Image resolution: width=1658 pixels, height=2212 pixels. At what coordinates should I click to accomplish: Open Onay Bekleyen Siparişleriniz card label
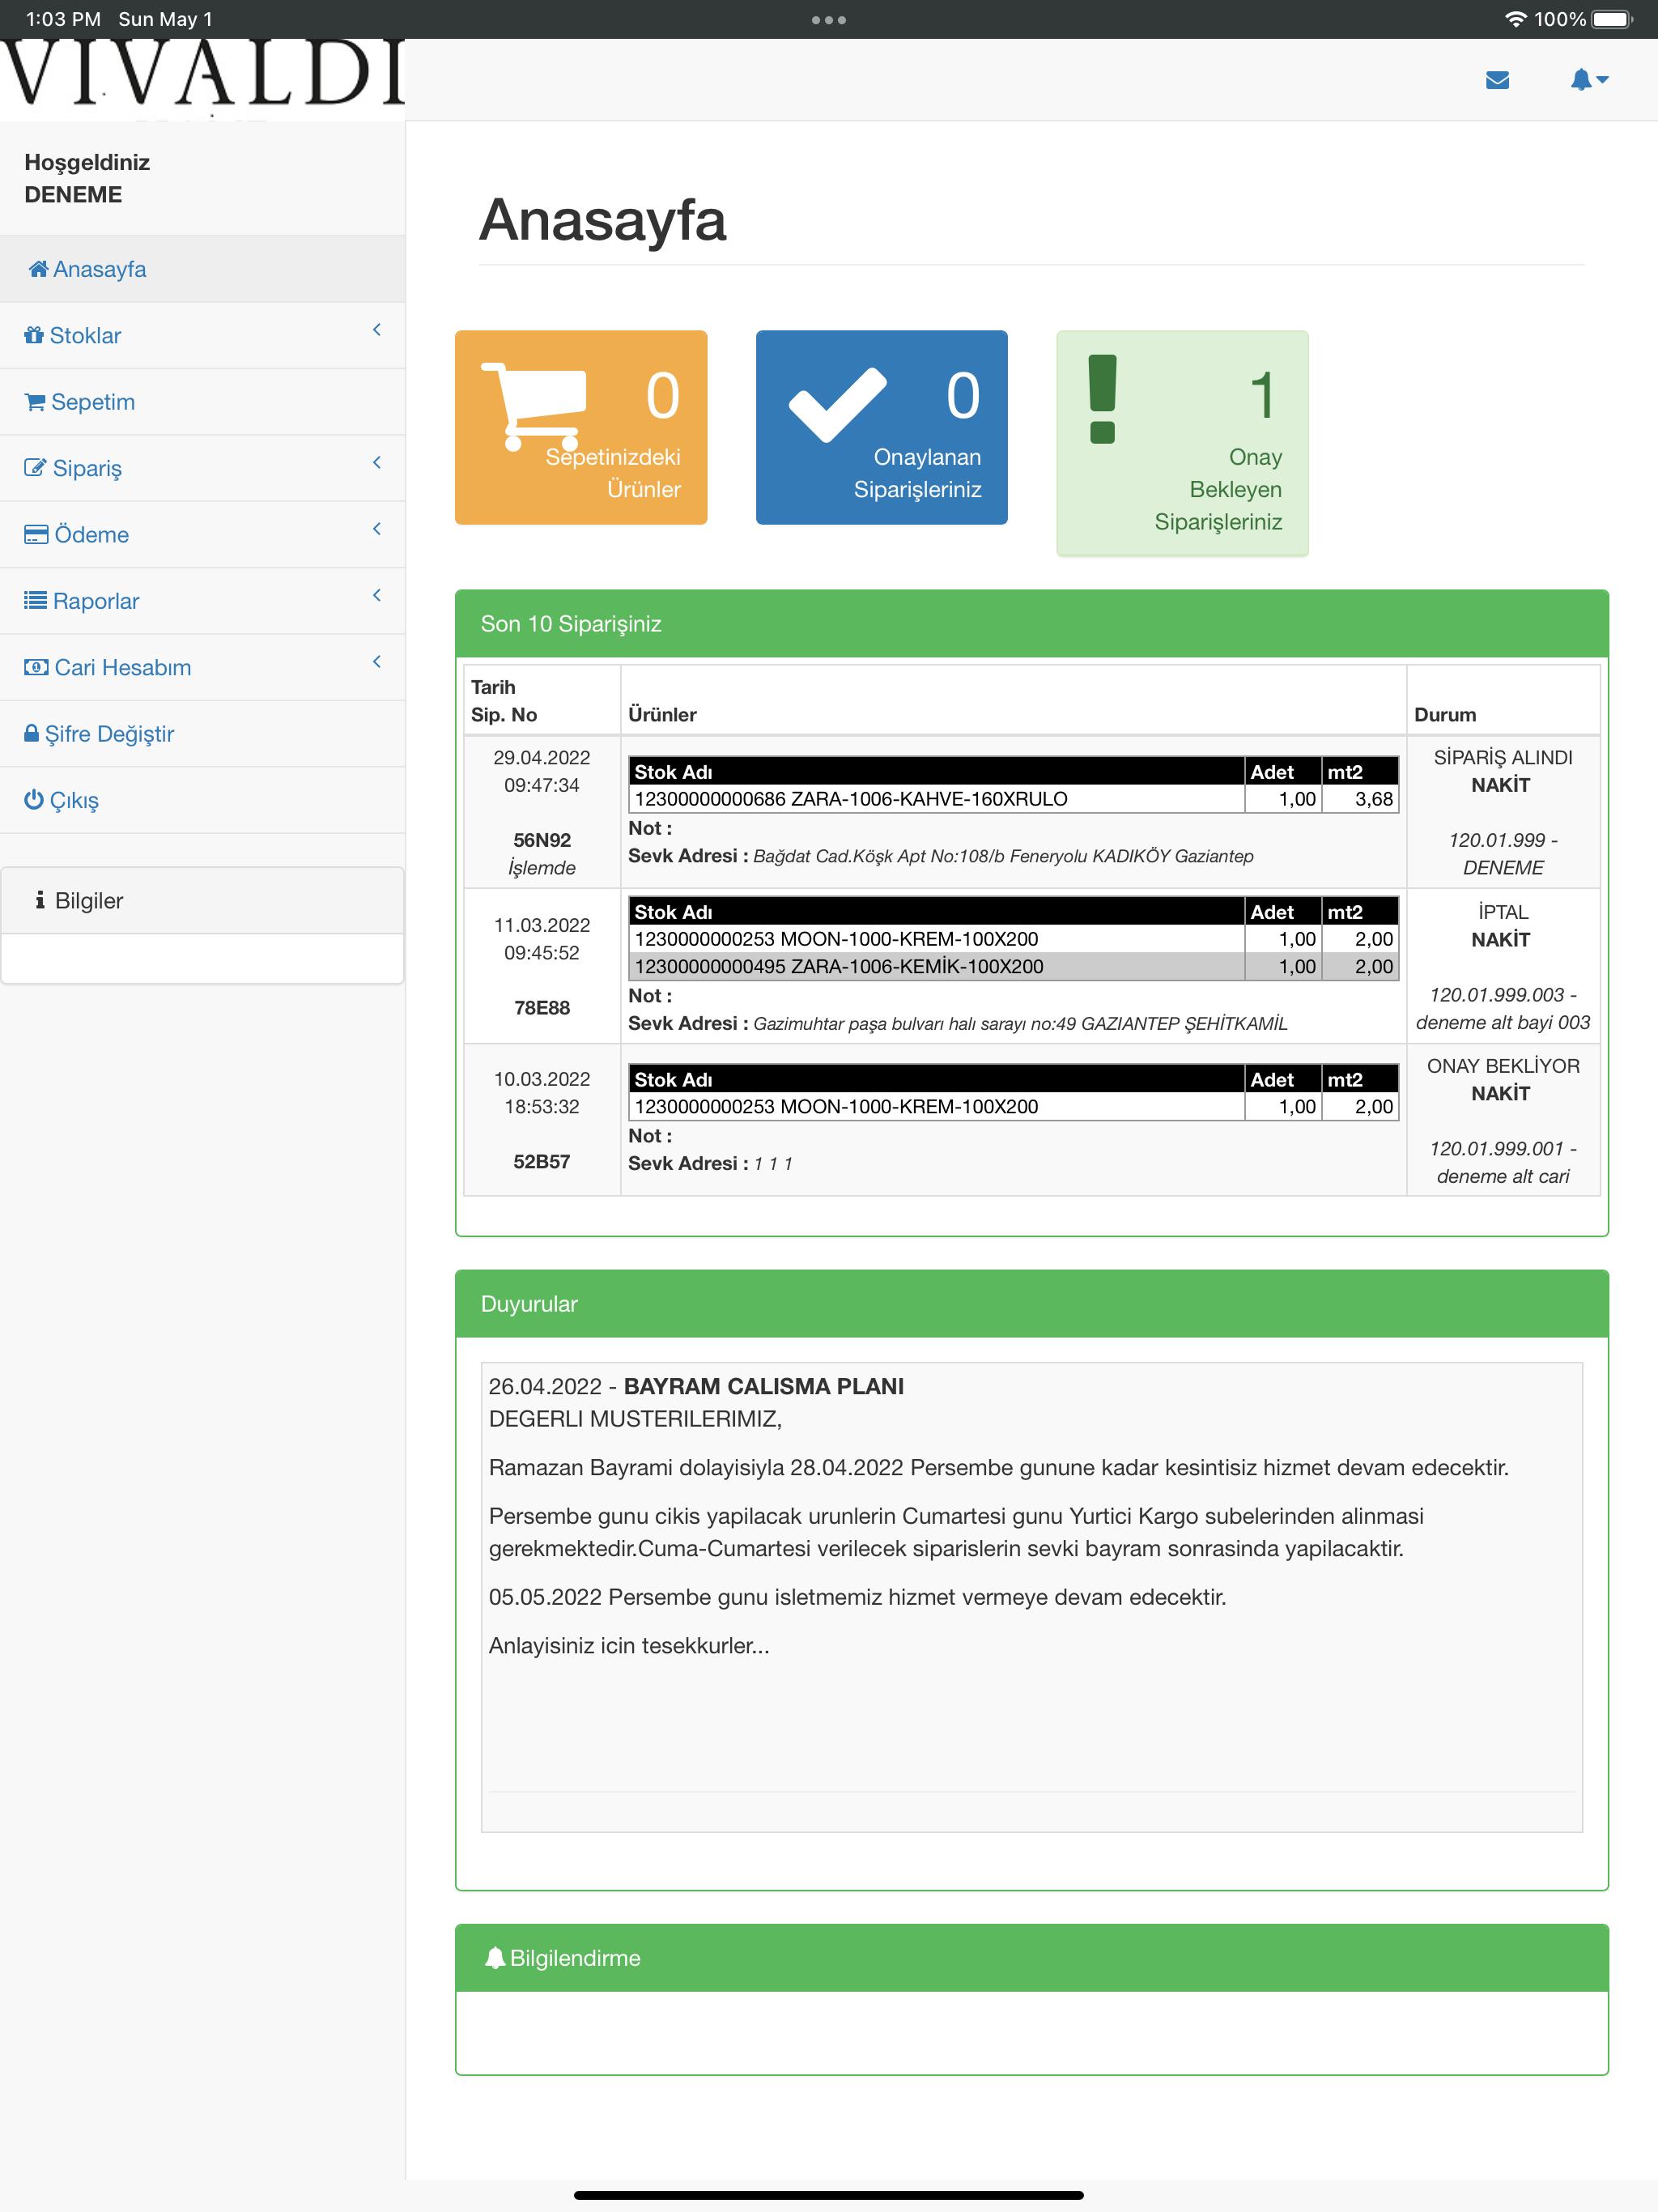pyautogui.click(x=1218, y=489)
